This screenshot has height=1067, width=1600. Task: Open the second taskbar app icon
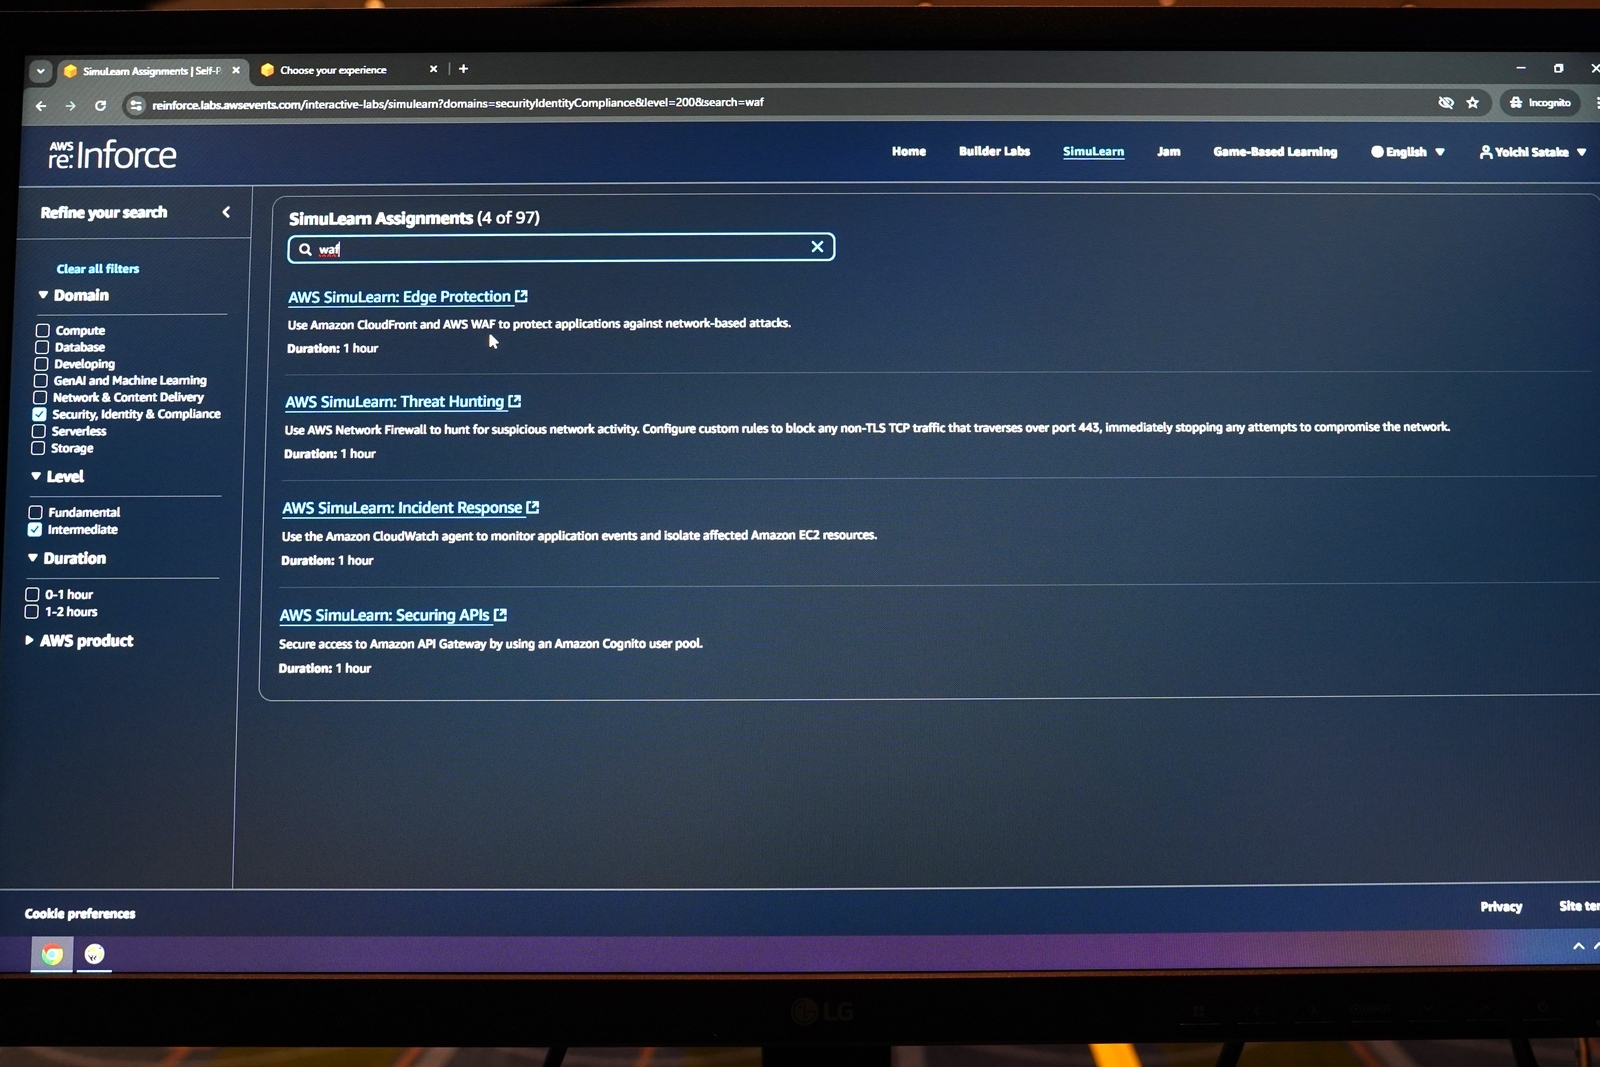94,954
